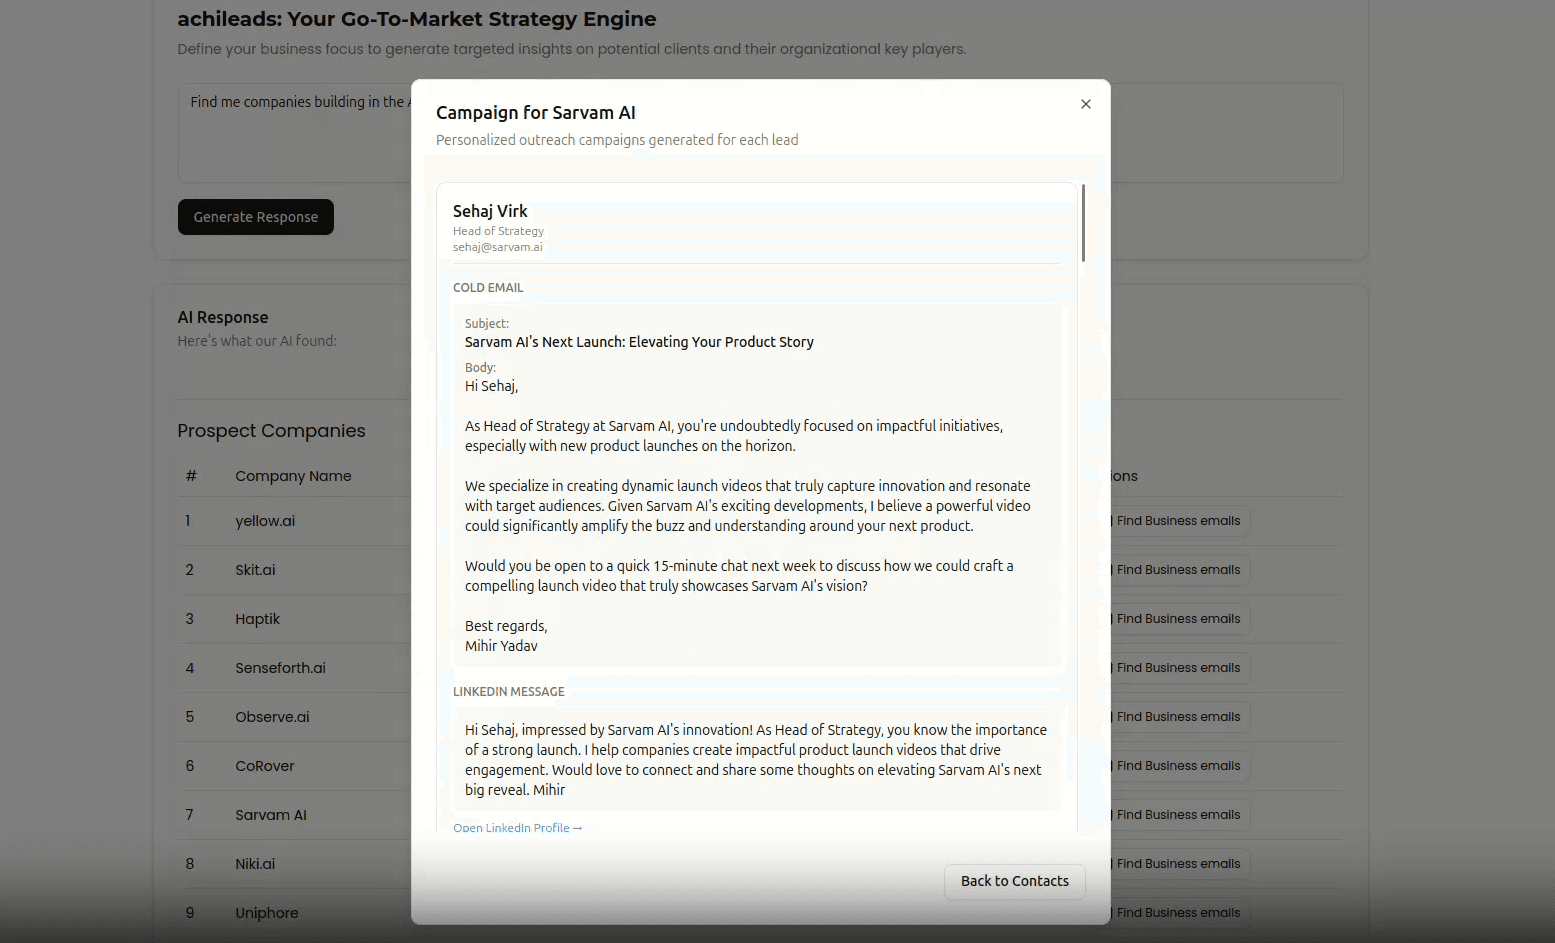Find Business emails for Sarvam AI
The height and width of the screenshot is (943, 1555).
pyautogui.click(x=1177, y=814)
